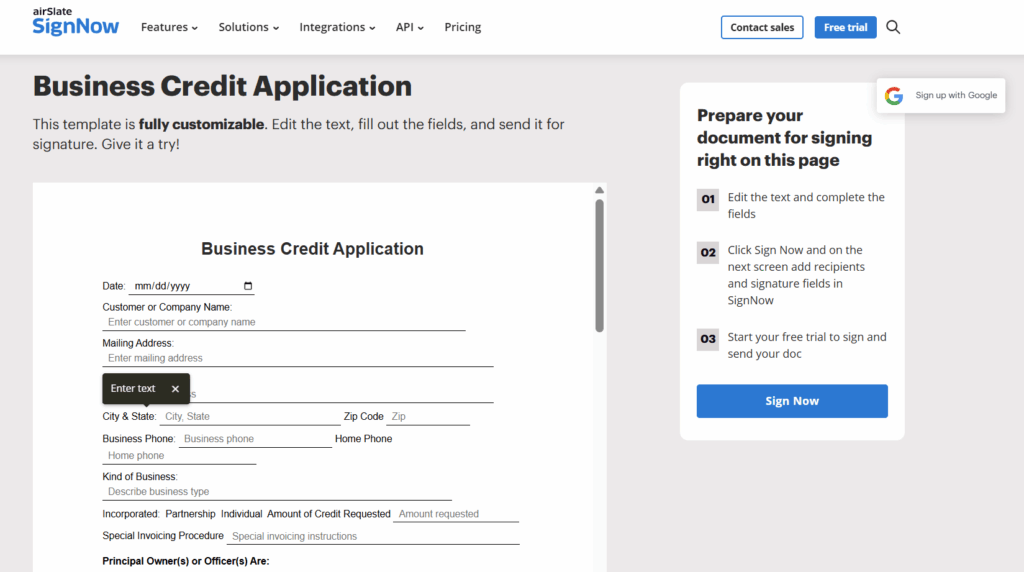
Task: Click the blue Sign Now button
Action: [792, 401]
